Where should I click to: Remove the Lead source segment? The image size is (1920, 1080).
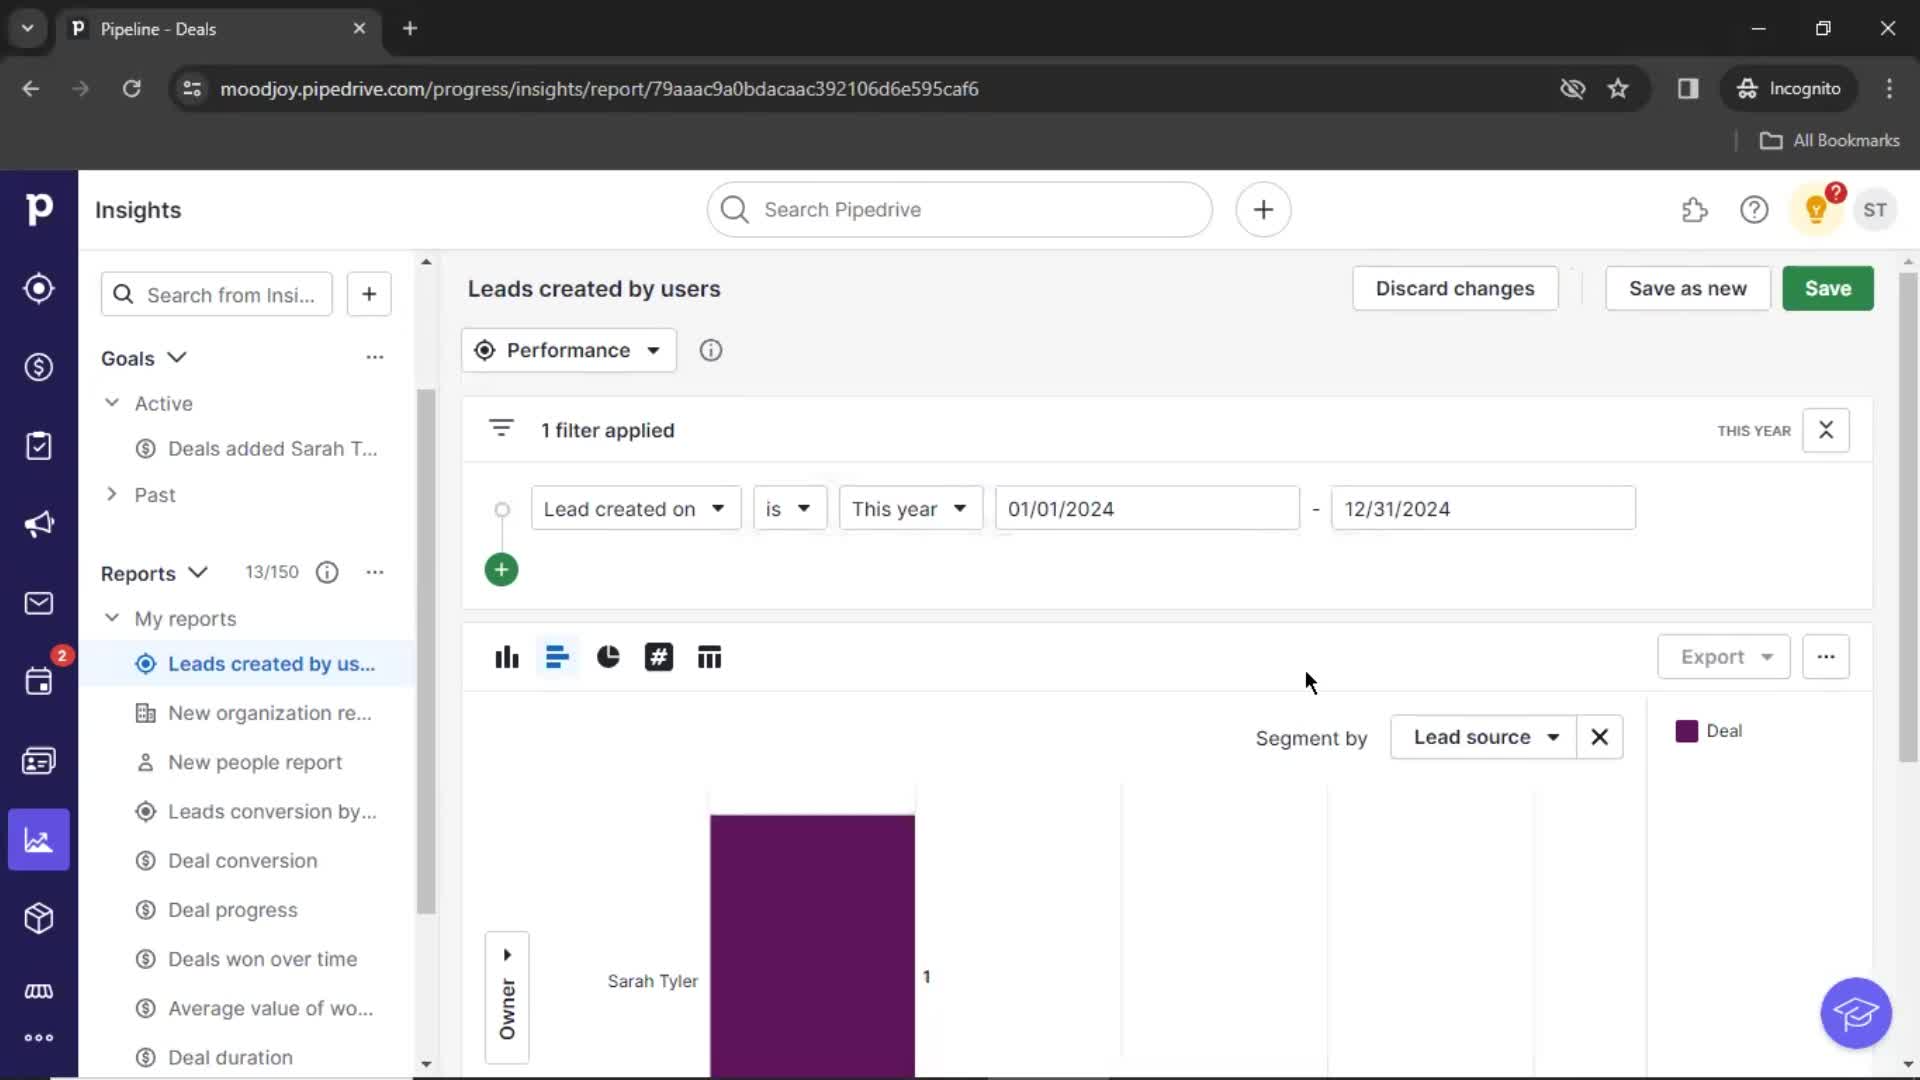(x=1600, y=737)
